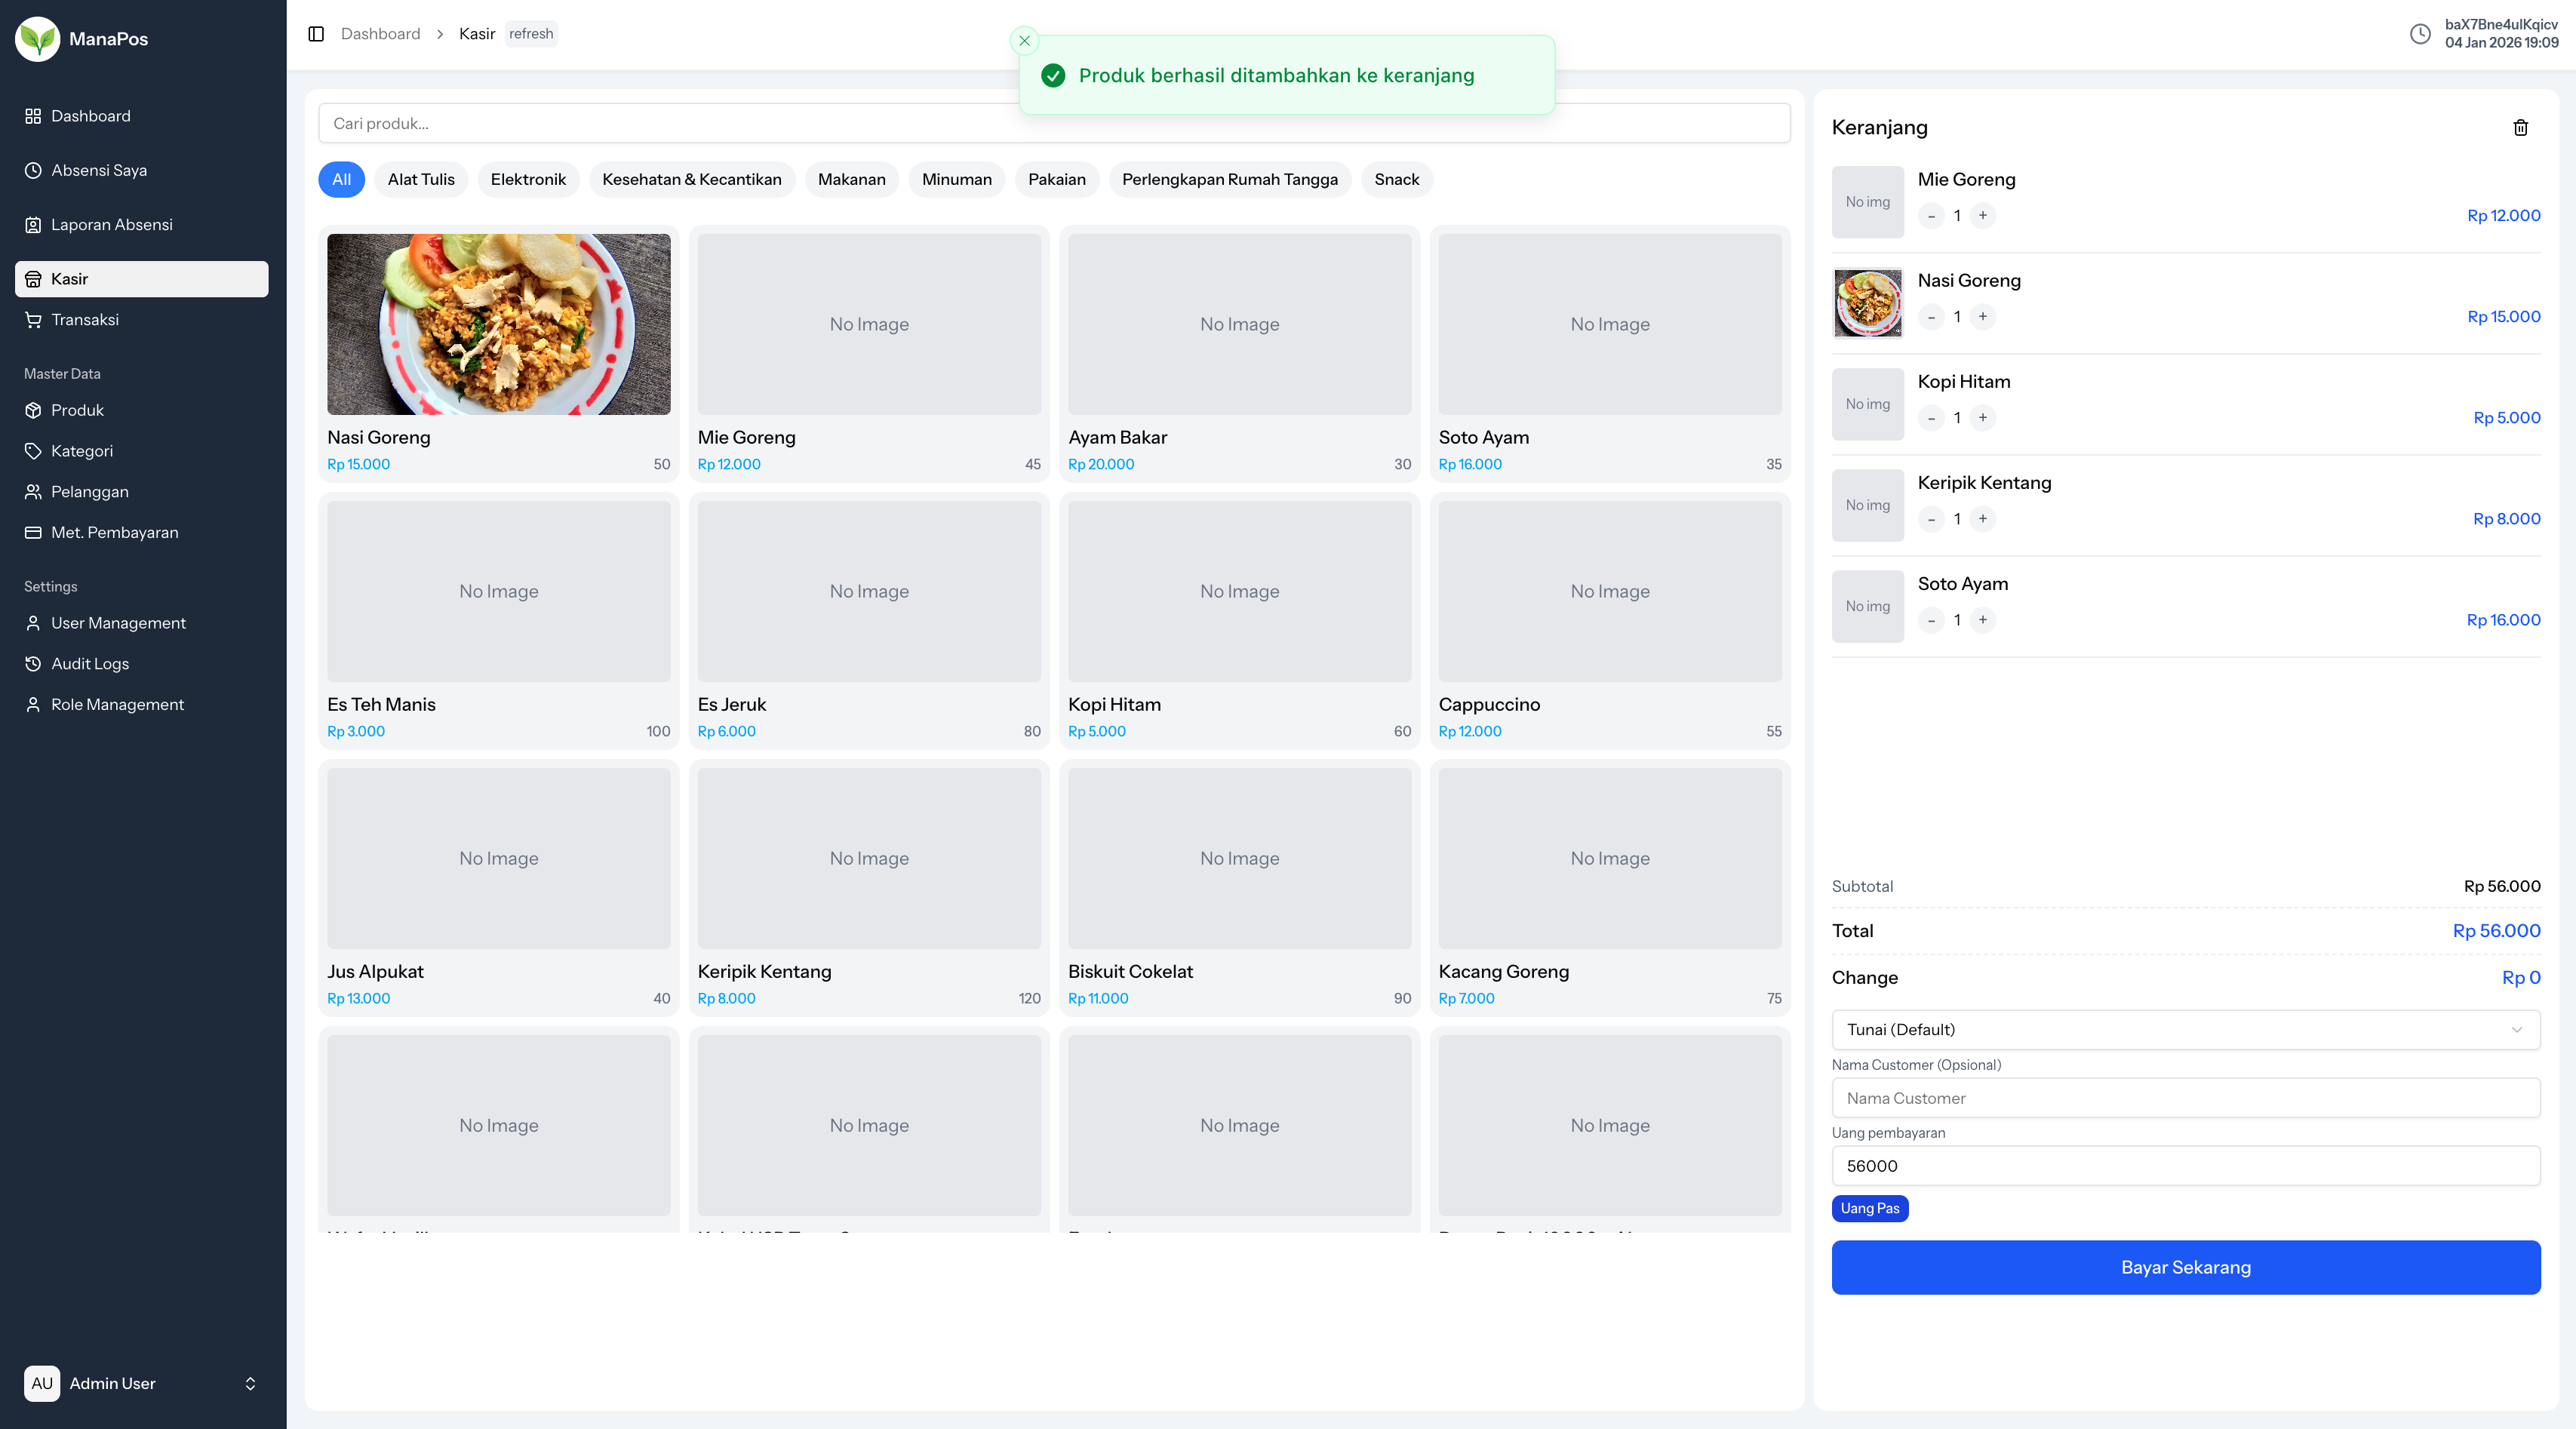
Task: Add Nasi Goreng product thumbnail to cart
Action: (498, 324)
